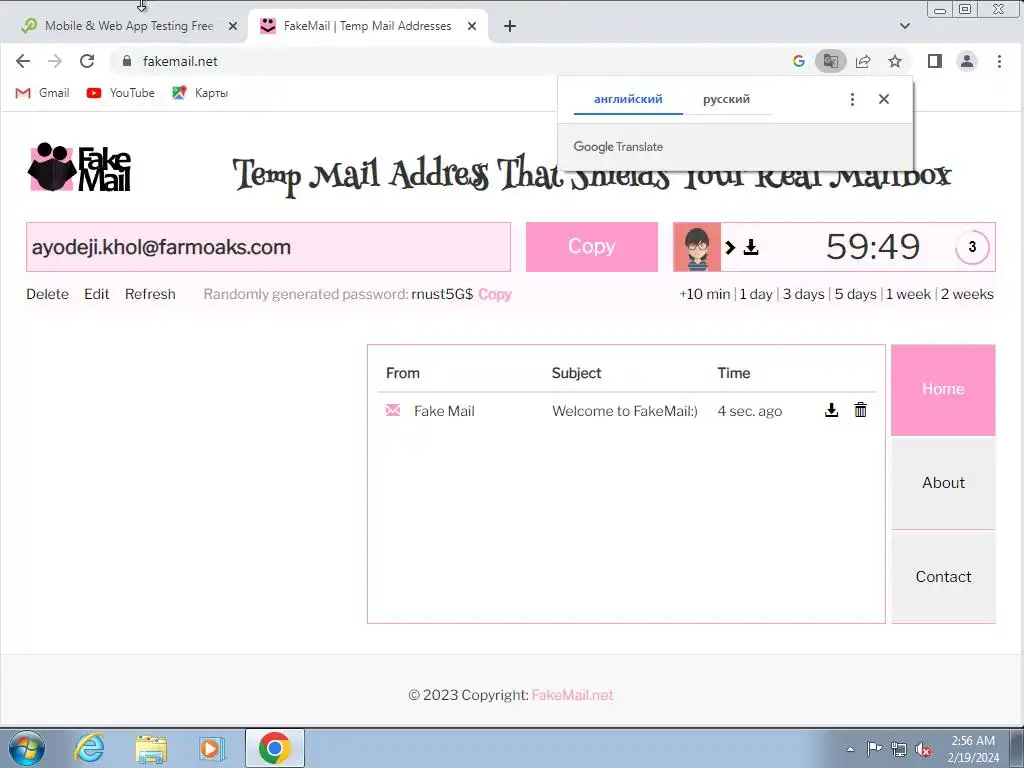This screenshot has width=1024, height=768.
Task: Click the temporary email address field
Action: click(268, 247)
